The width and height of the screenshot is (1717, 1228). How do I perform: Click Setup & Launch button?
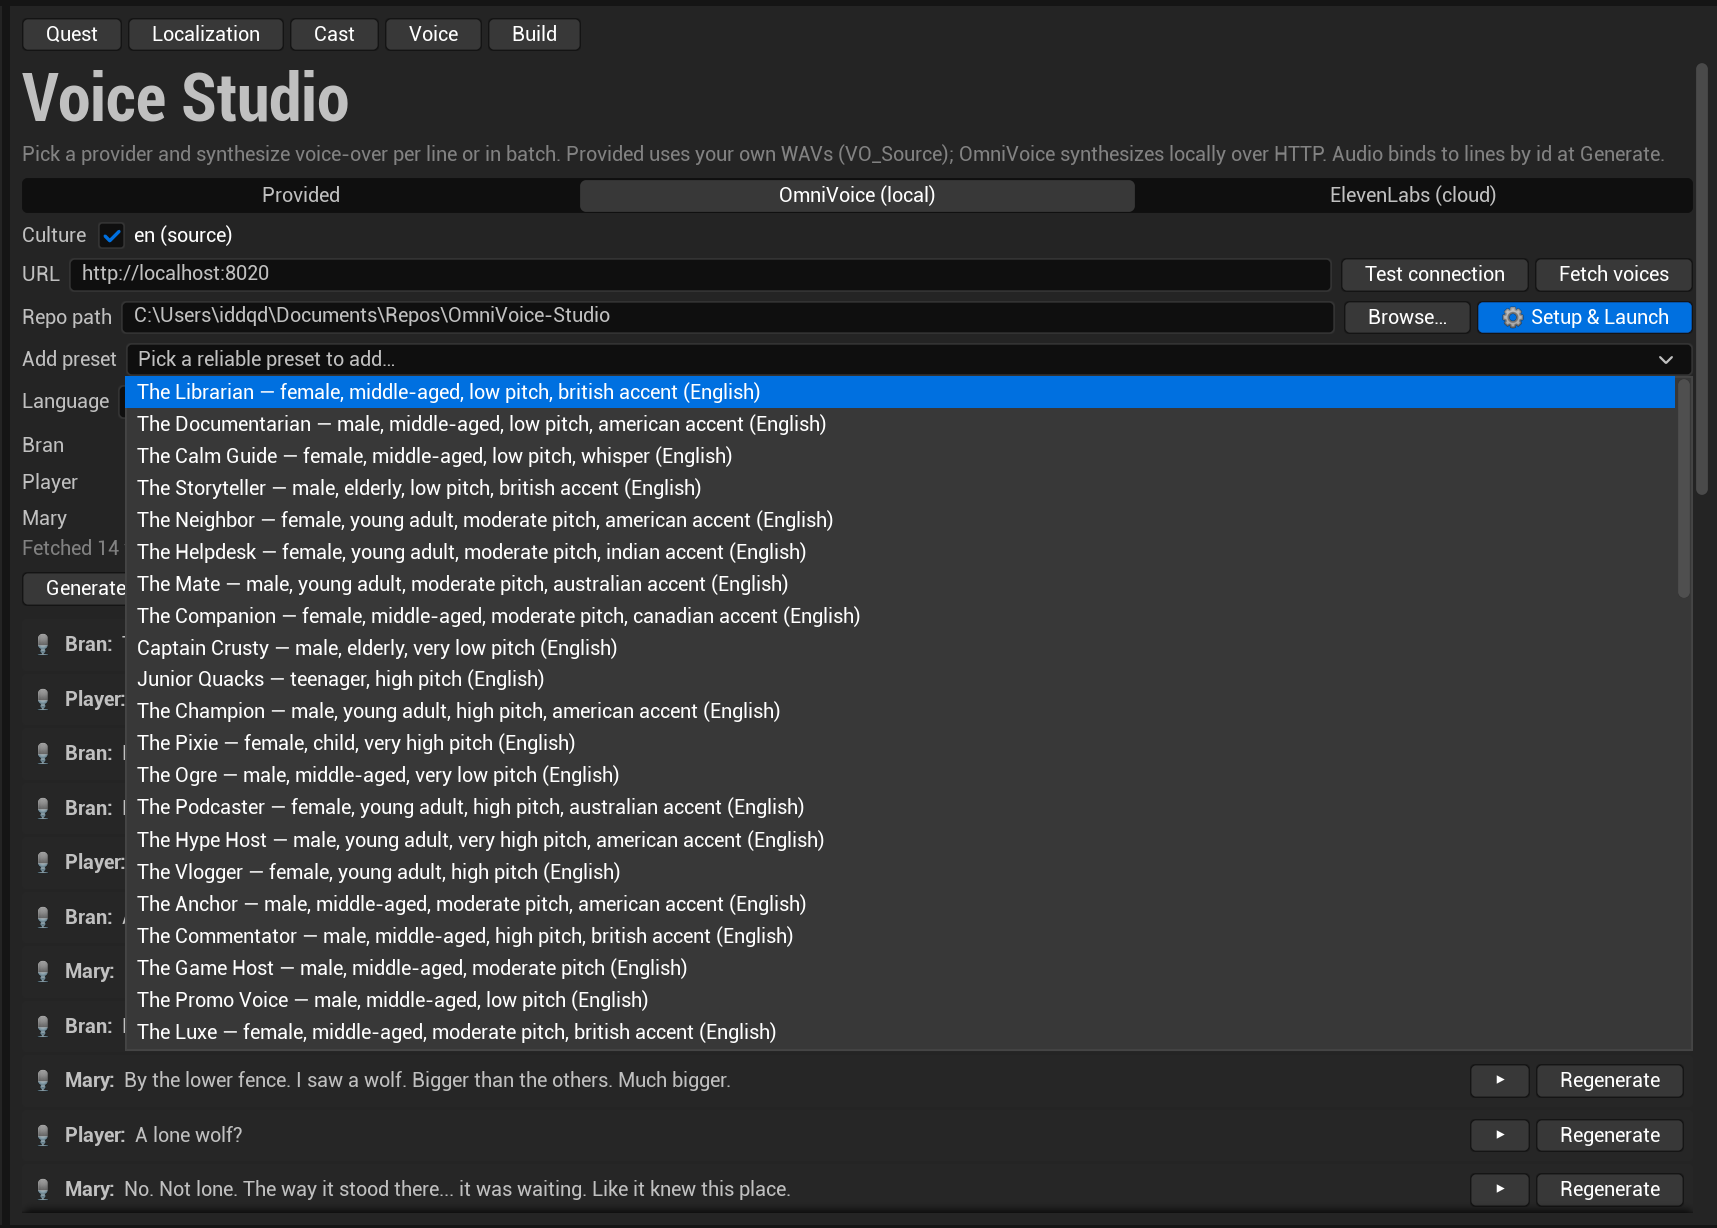point(1585,317)
